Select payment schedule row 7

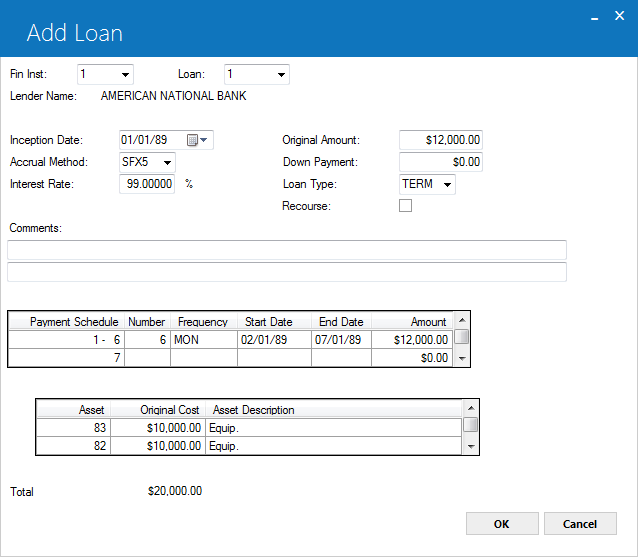230,358
